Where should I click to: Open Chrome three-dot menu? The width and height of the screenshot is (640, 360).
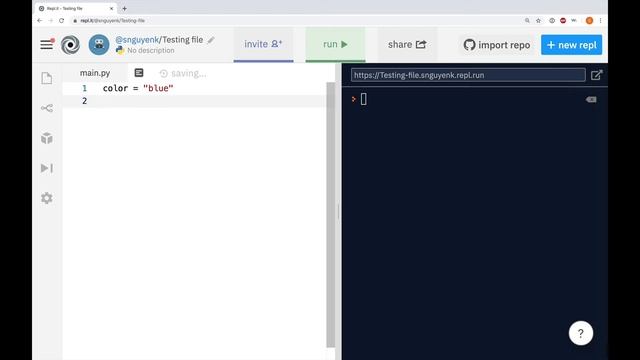(600, 20)
